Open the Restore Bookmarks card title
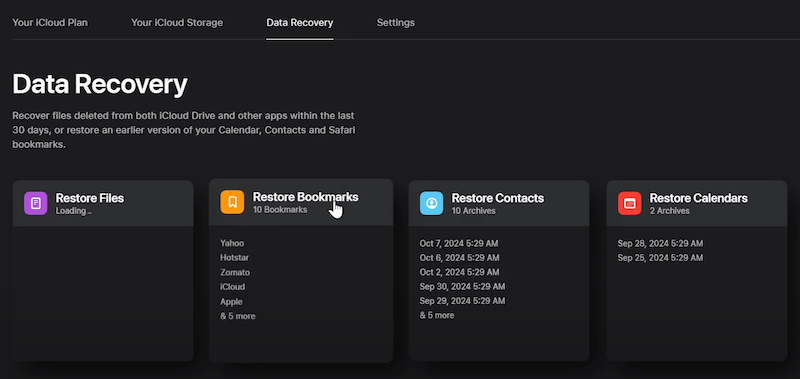 (306, 197)
